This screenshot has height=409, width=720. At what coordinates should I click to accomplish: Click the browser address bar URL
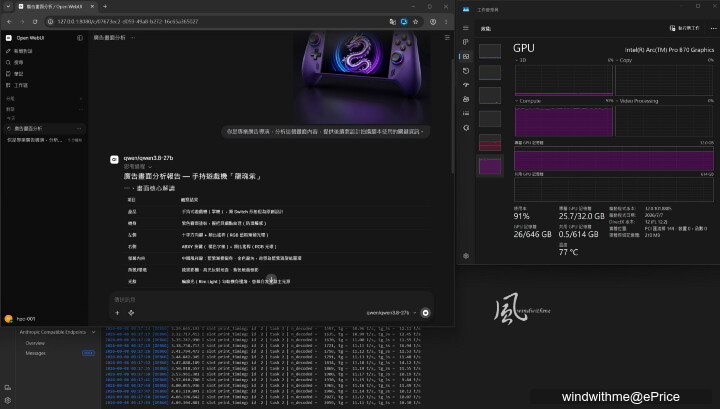[128, 22]
